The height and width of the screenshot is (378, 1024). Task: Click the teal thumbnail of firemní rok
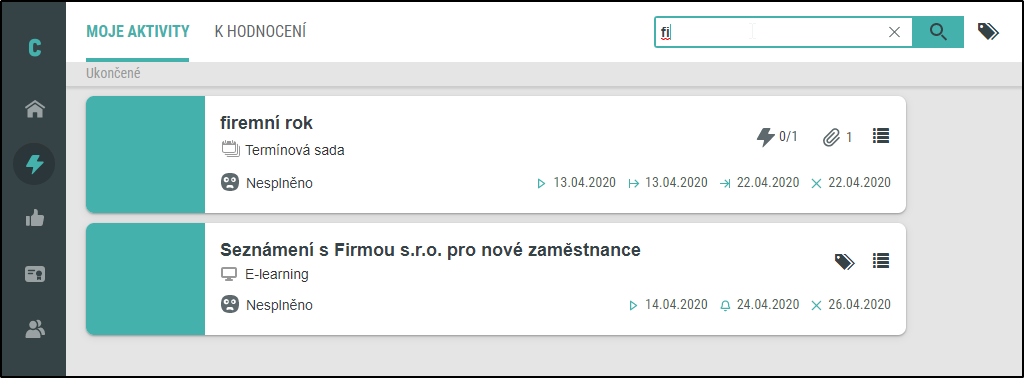(146, 154)
